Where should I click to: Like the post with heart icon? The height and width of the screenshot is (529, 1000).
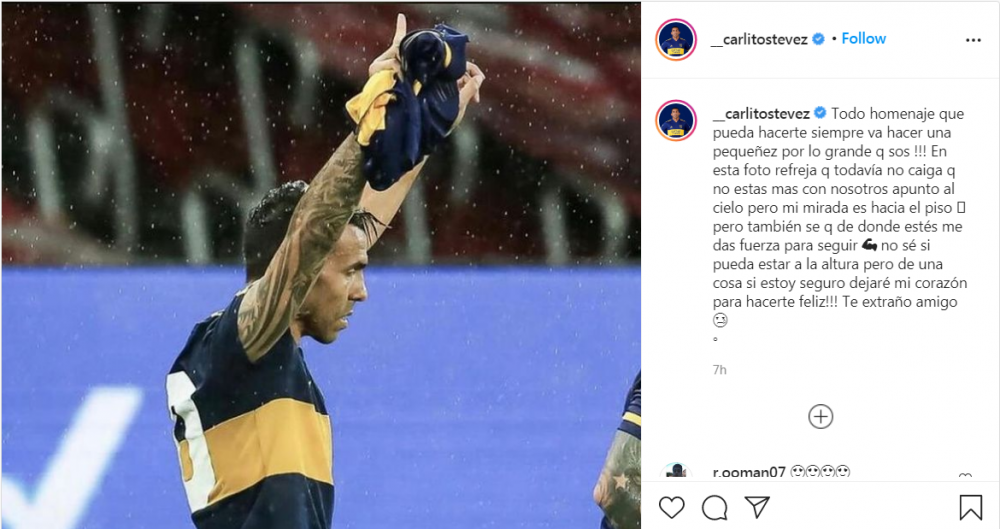click(x=672, y=508)
